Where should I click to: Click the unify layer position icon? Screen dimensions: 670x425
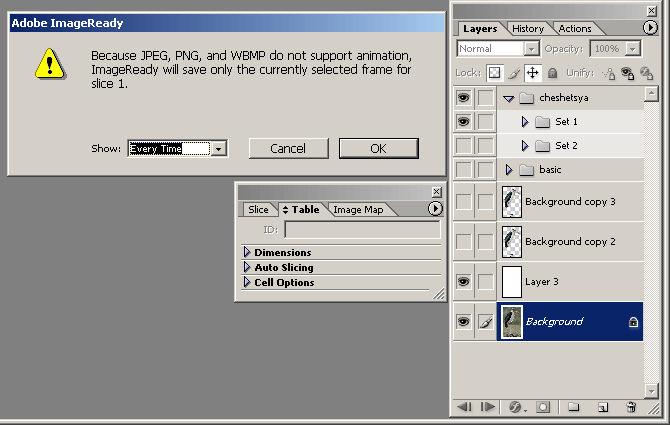[608, 74]
